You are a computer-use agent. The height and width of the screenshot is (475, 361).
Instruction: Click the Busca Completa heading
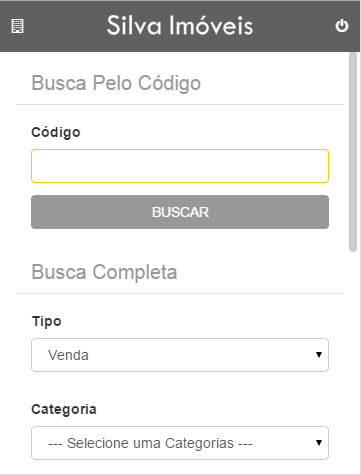104,272
